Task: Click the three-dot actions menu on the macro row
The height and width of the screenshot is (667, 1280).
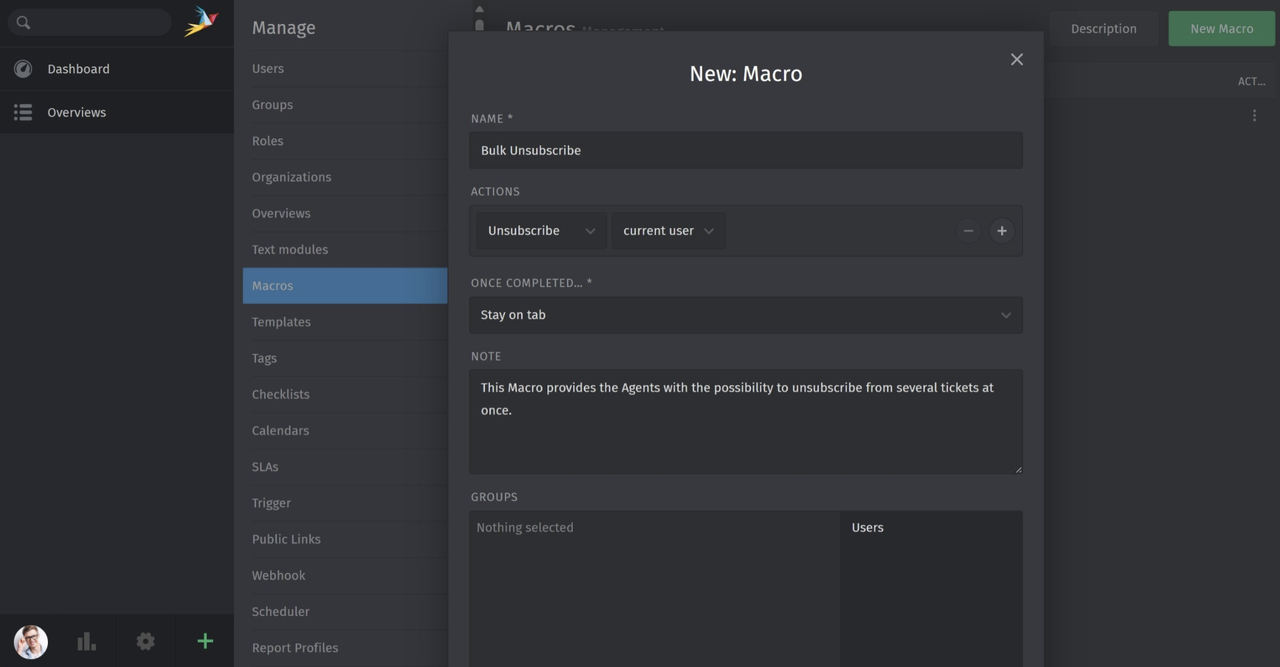Action: coord(1254,114)
